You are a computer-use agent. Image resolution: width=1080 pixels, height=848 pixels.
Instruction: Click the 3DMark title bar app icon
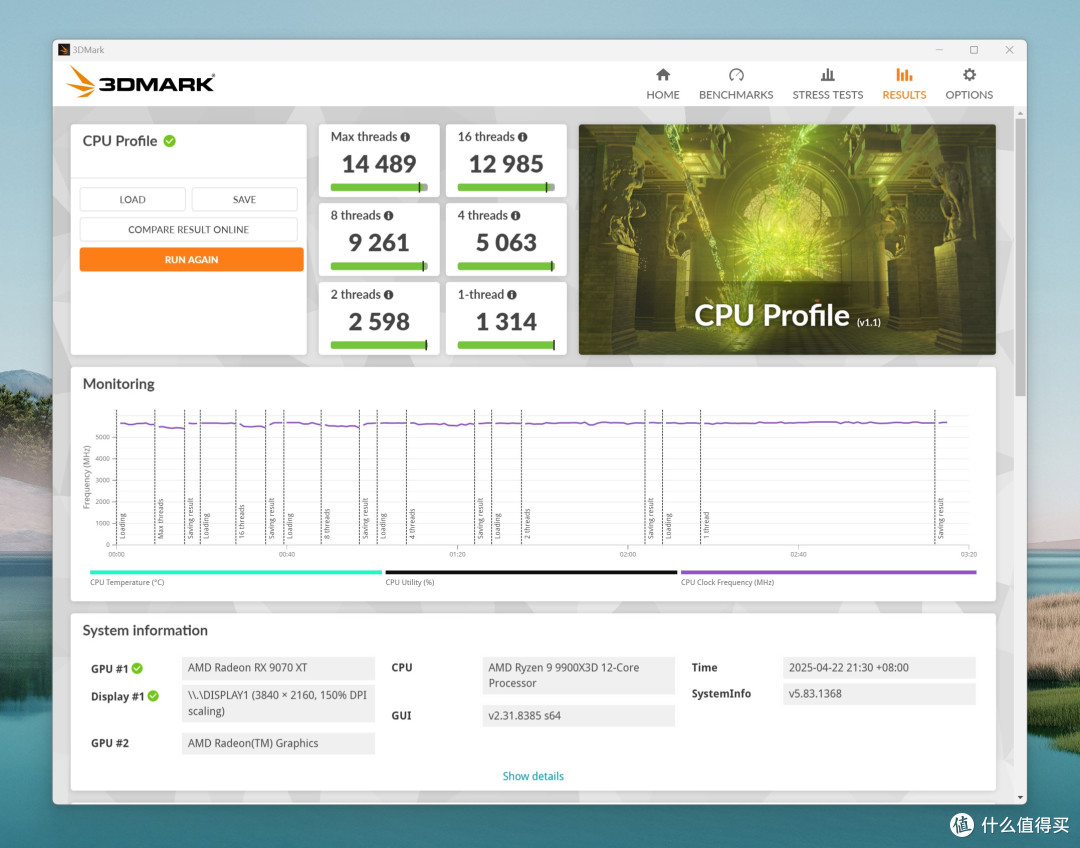pyautogui.click(x=63, y=50)
